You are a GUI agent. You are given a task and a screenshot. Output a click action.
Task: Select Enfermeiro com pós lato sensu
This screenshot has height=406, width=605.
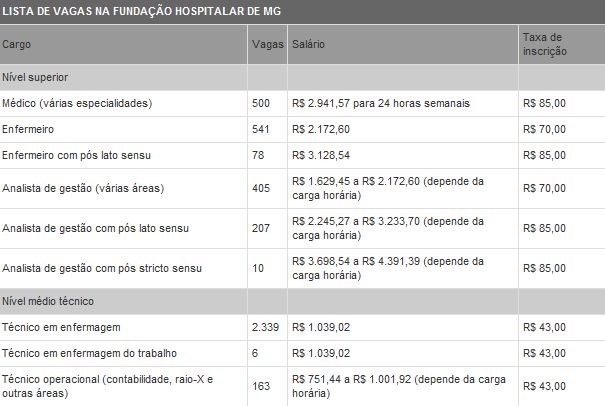coord(76,155)
